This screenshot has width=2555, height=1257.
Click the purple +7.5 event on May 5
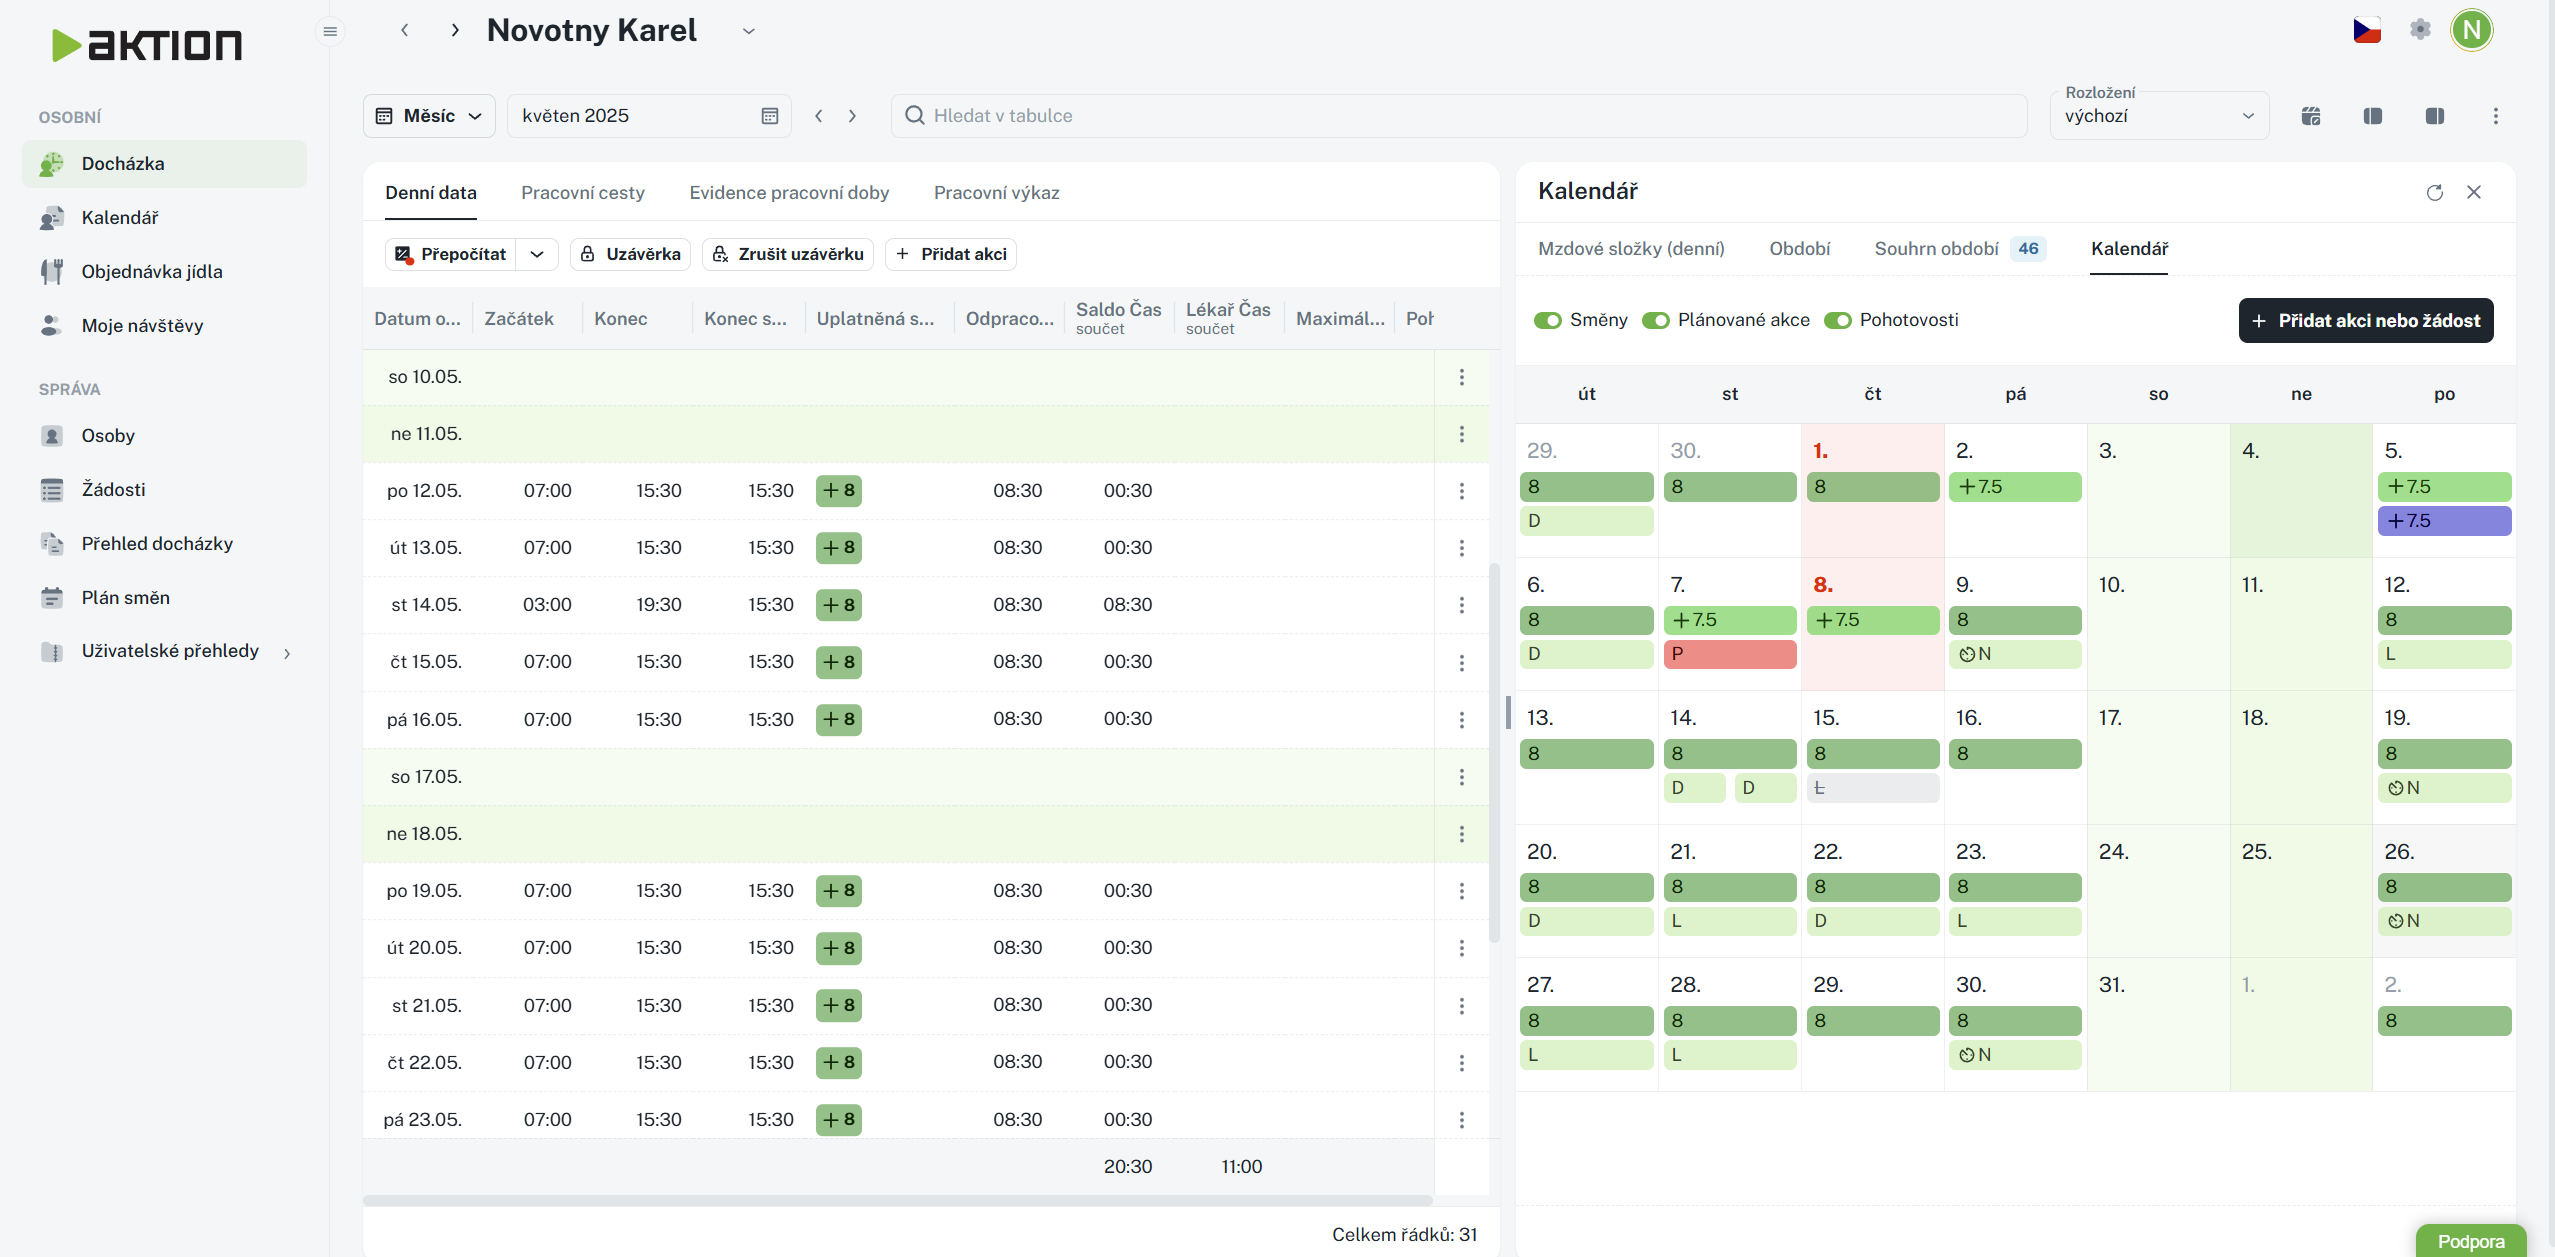tap(2443, 521)
